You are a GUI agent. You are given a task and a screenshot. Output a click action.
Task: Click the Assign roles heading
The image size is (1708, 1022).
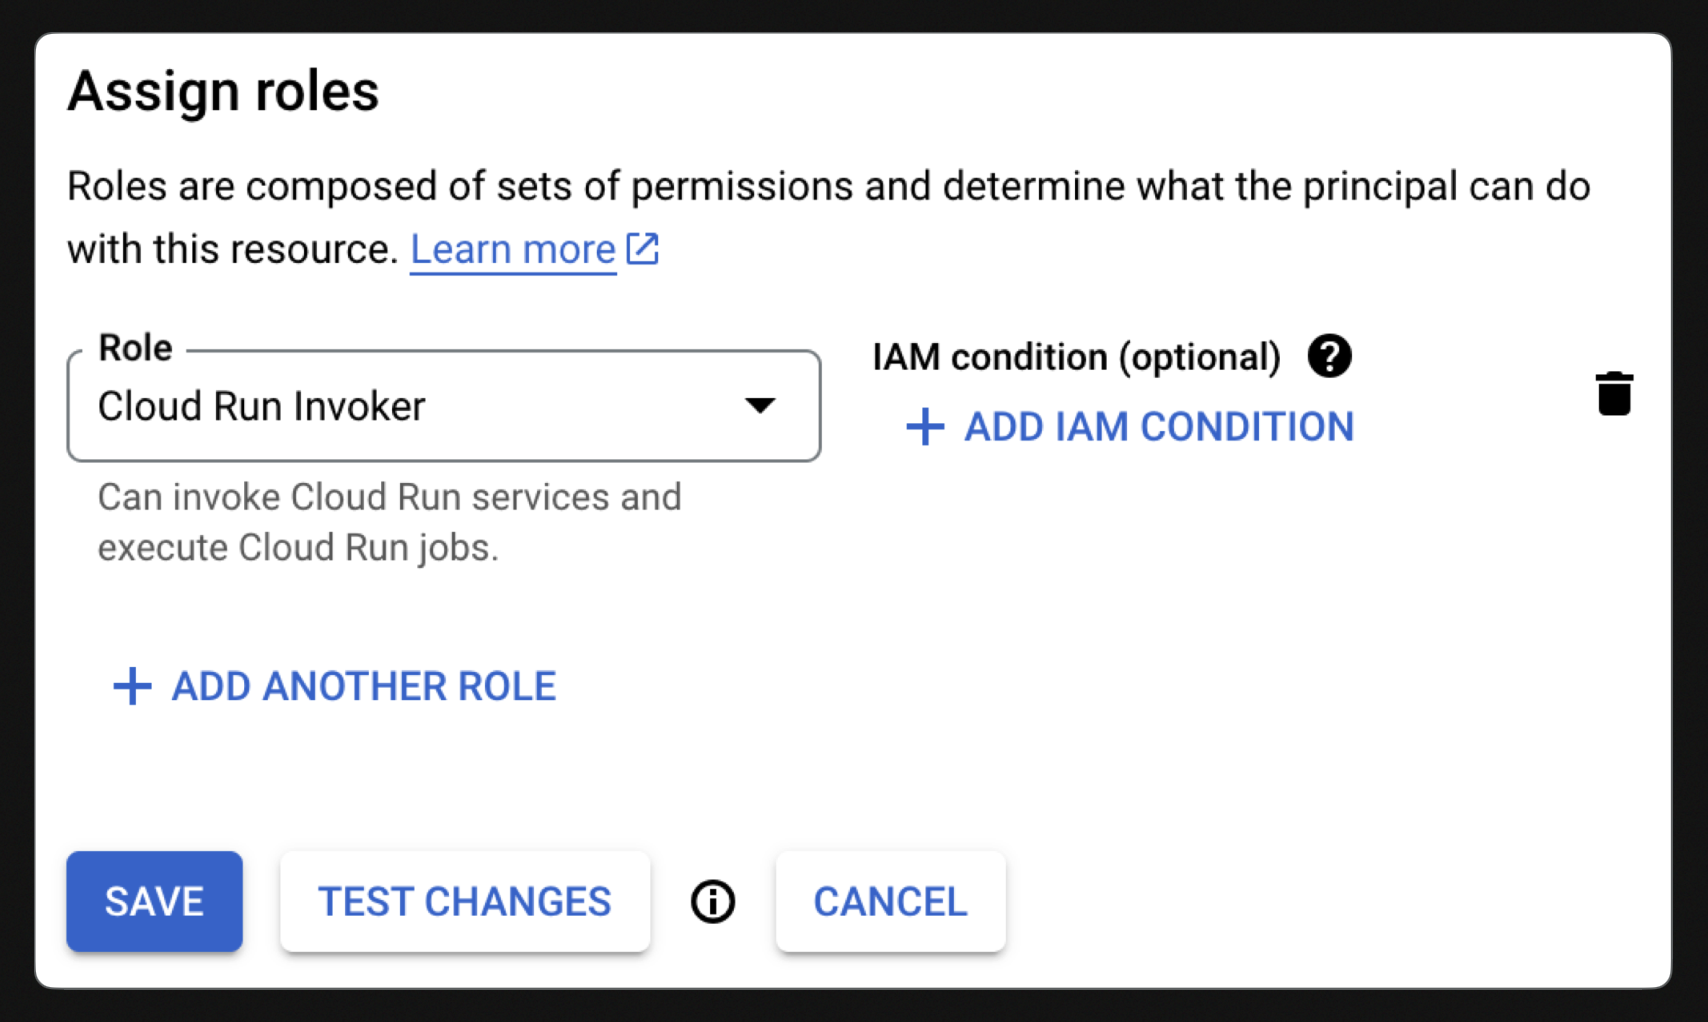tap(223, 92)
